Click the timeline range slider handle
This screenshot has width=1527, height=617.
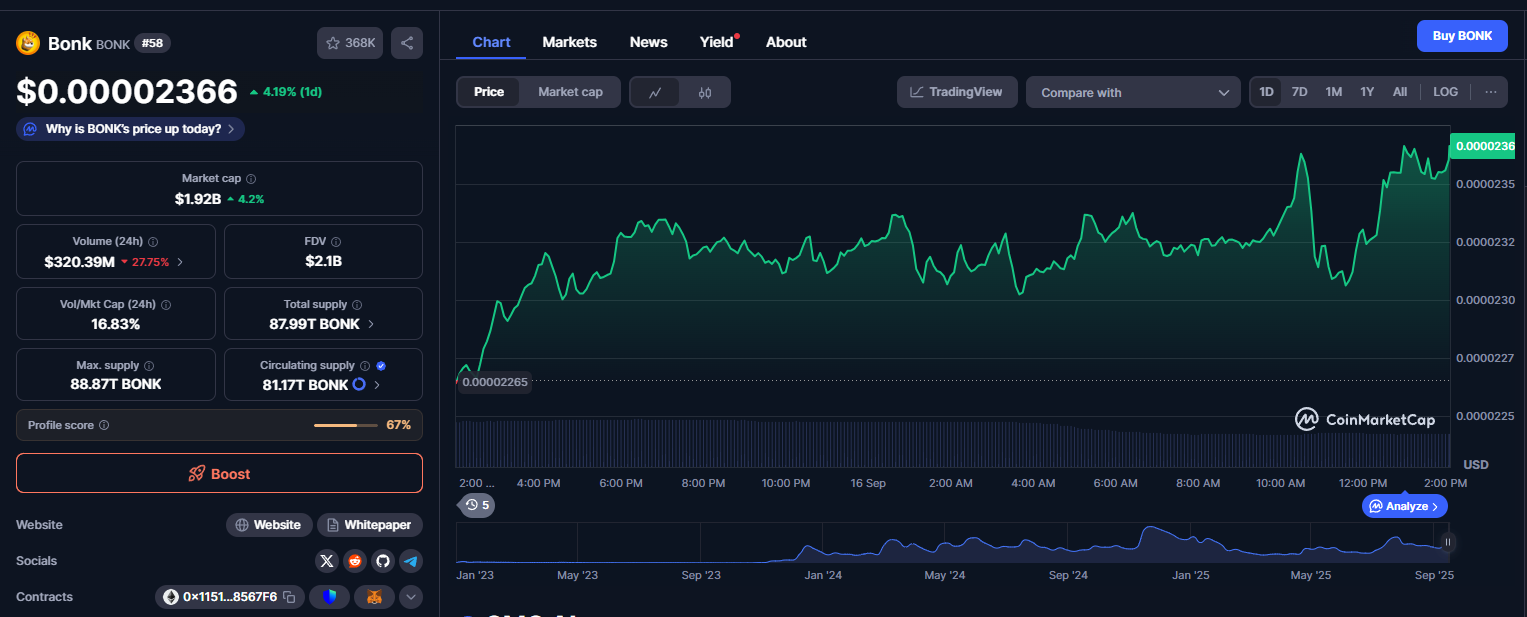pyautogui.click(x=1447, y=542)
